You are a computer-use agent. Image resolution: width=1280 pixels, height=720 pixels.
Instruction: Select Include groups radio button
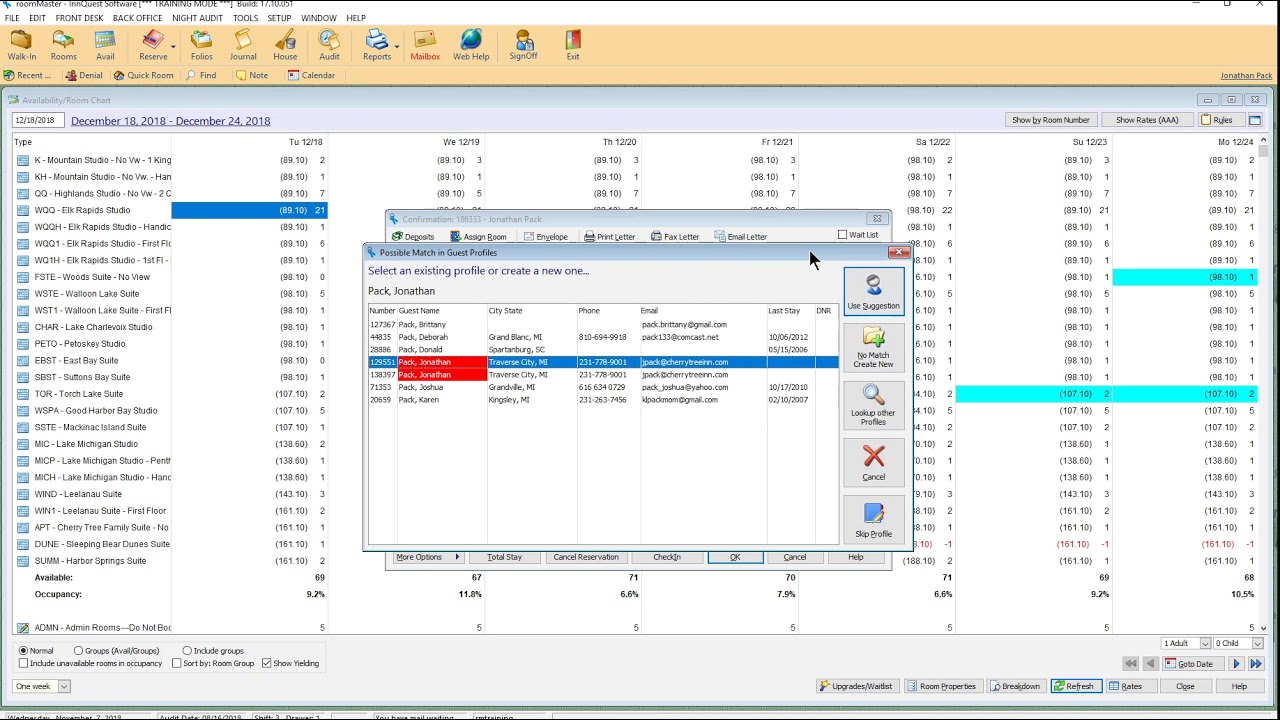point(187,651)
